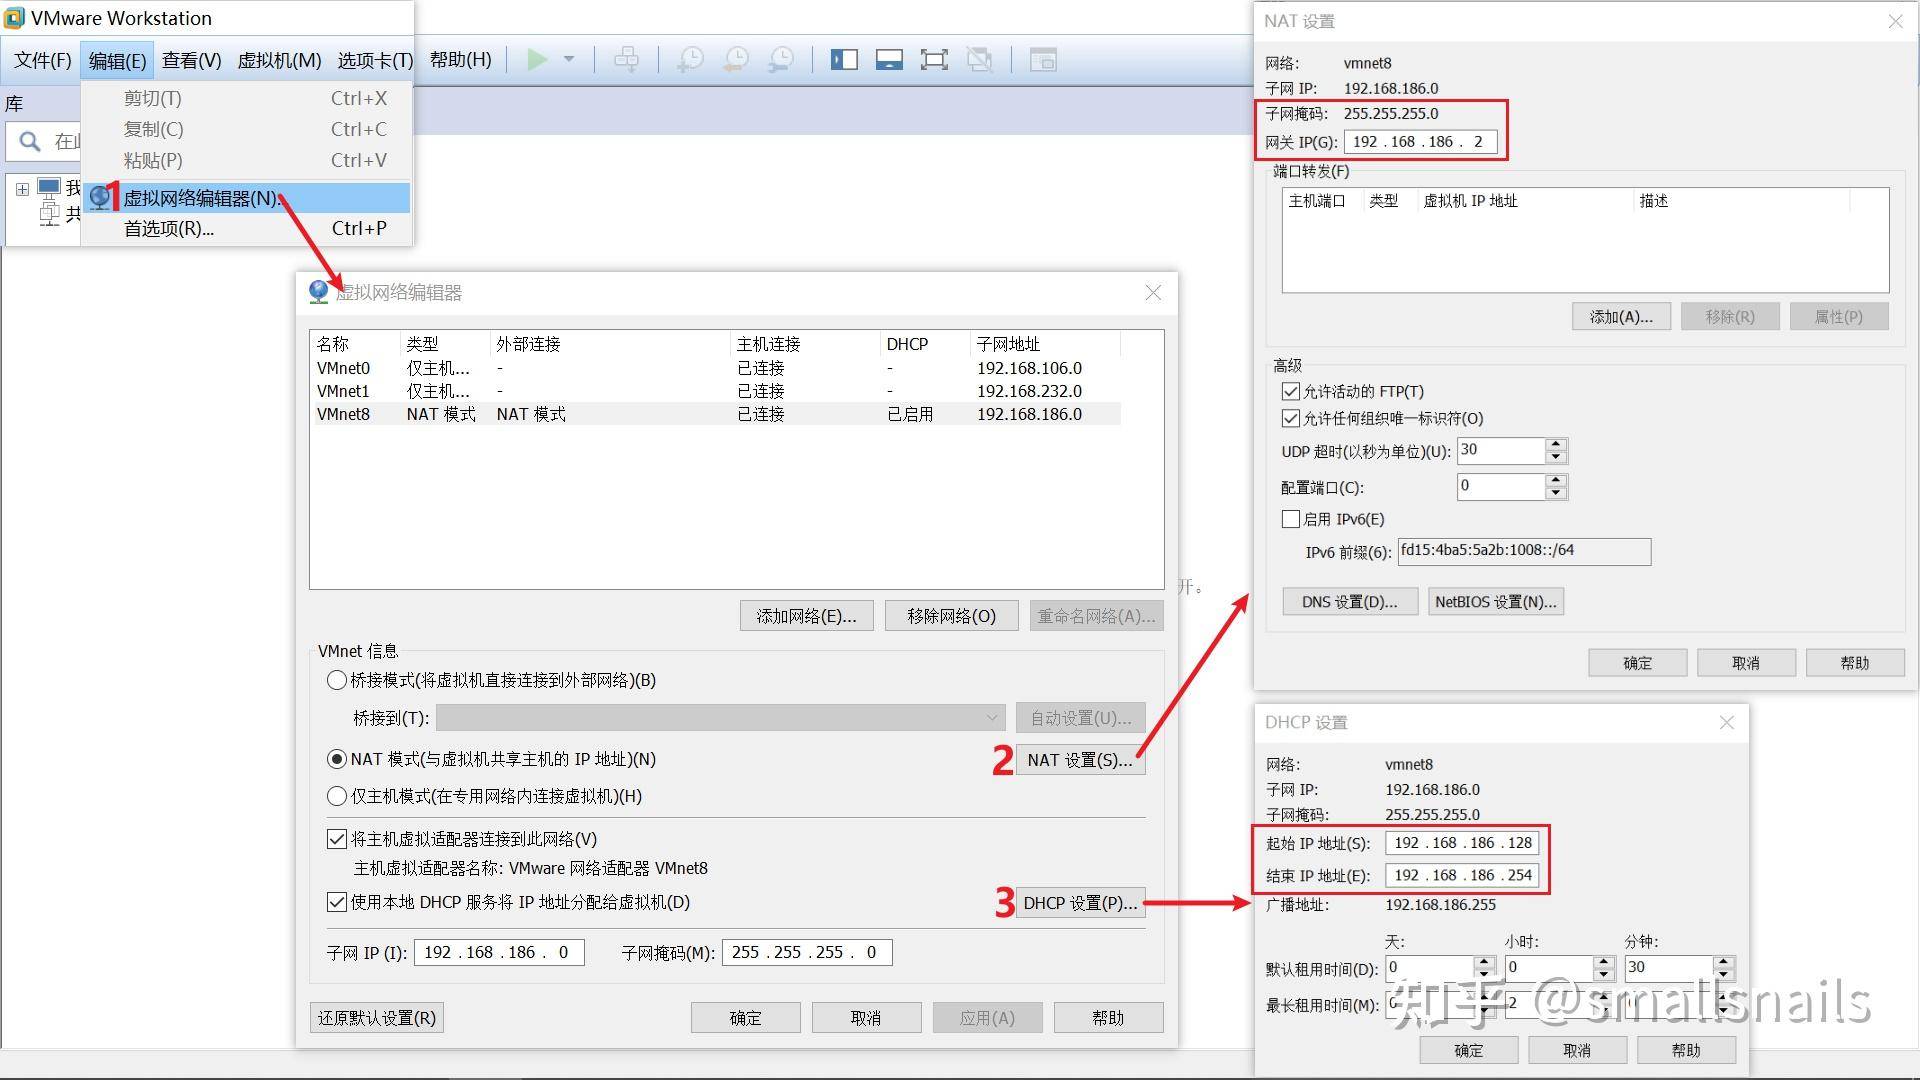The height and width of the screenshot is (1080, 1920).
Task: Increase the UDP 超时 value with up arrow
Action: (x=1555, y=444)
